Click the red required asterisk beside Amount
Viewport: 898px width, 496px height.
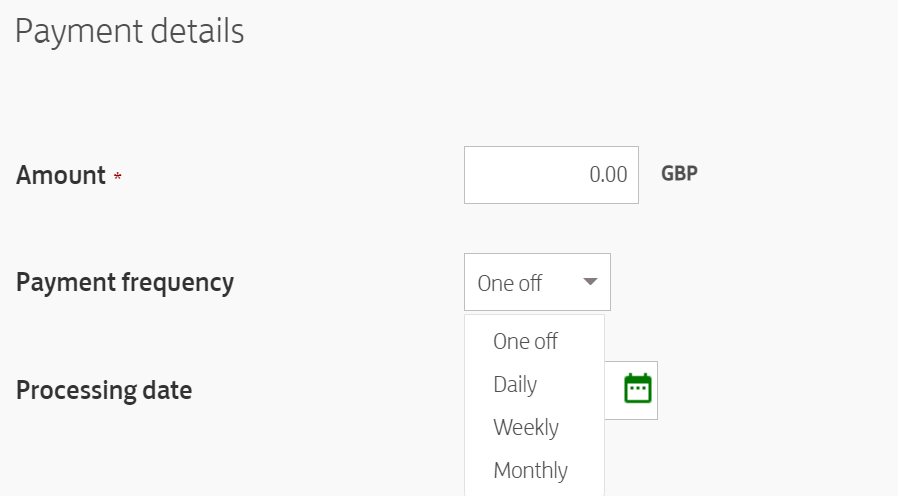click(117, 176)
